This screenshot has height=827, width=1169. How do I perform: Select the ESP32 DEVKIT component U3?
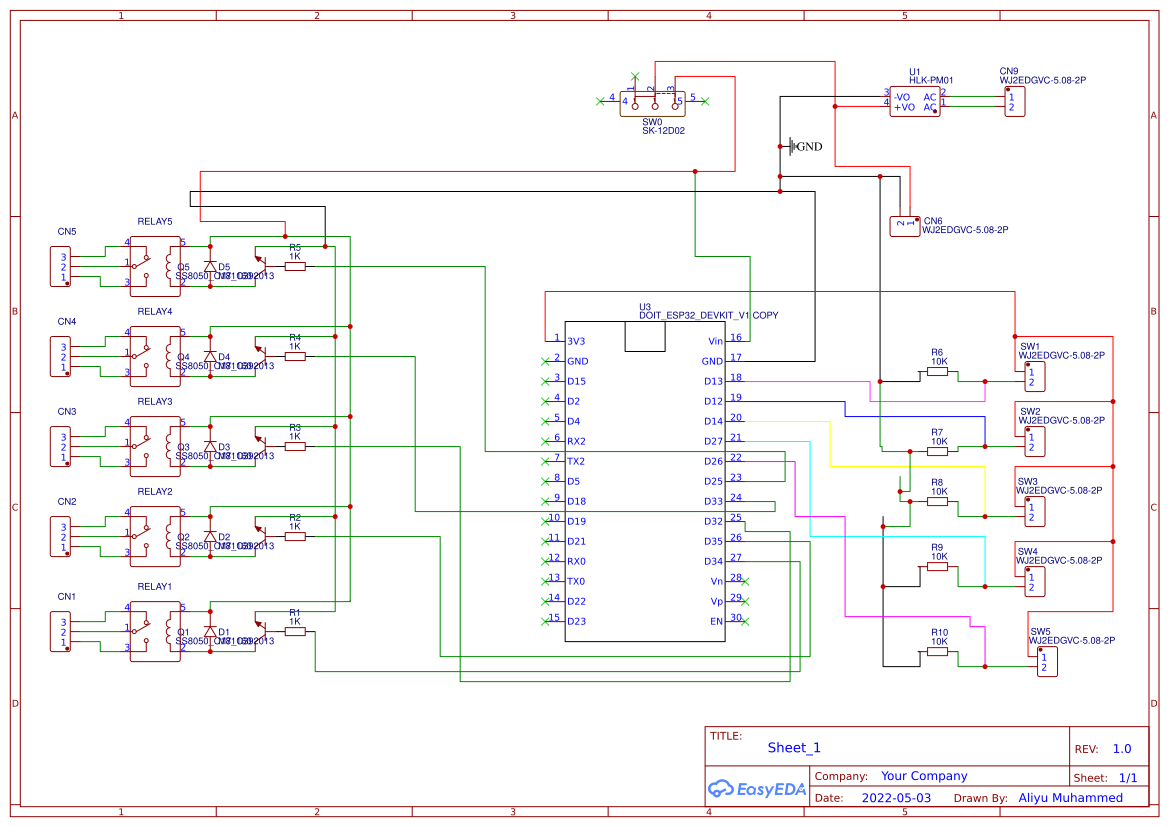pos(645,480)
